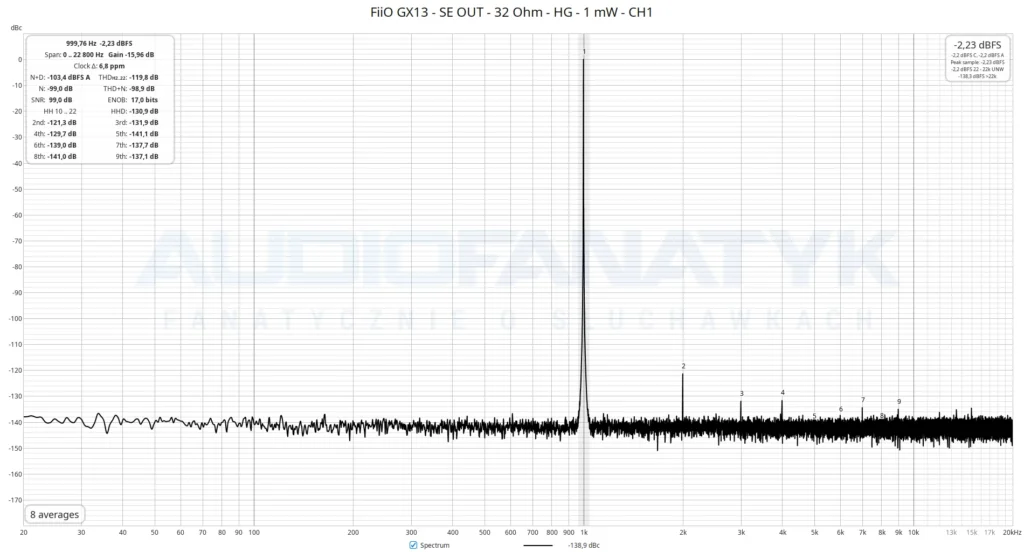Click the "dBc" vertical axis unit label
This screenshot has width=1024, height=552.
click(16, 28)
